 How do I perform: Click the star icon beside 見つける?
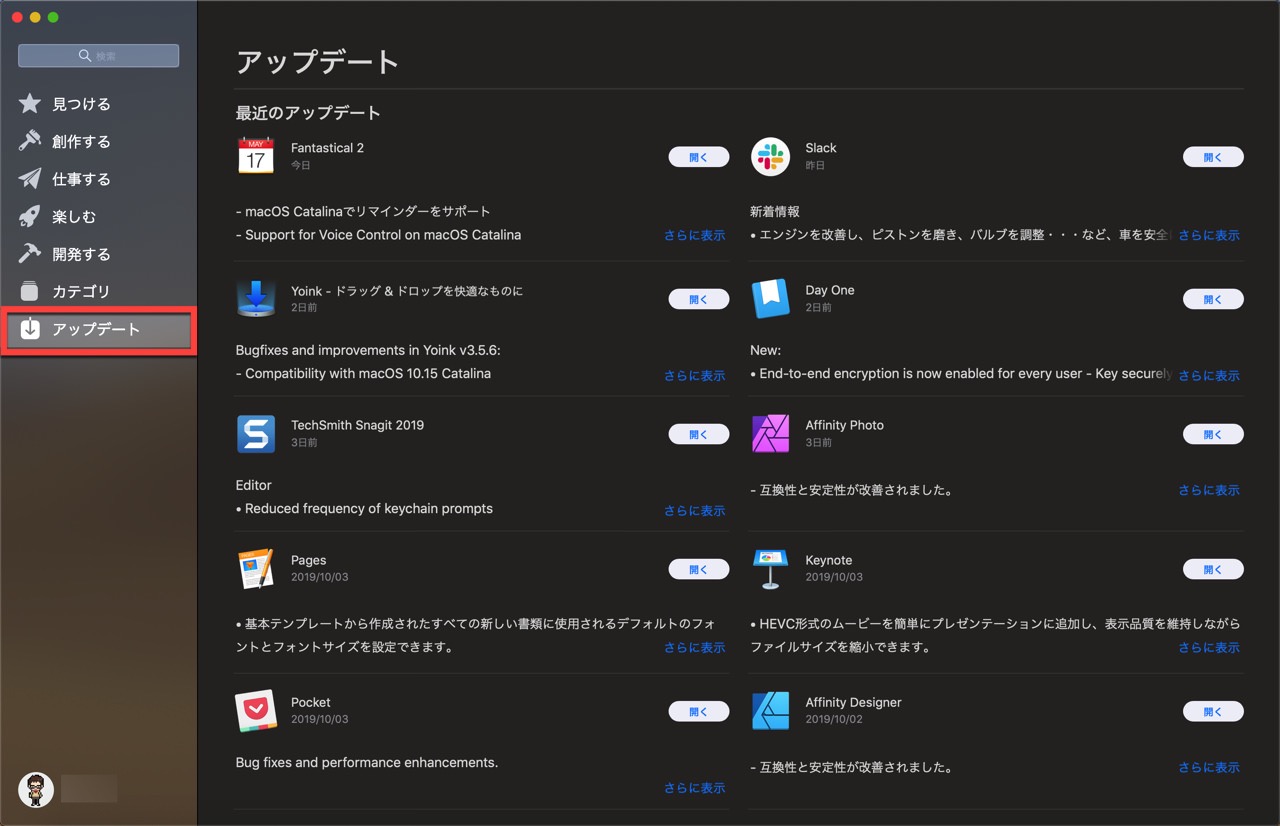[x=30, y=104]
